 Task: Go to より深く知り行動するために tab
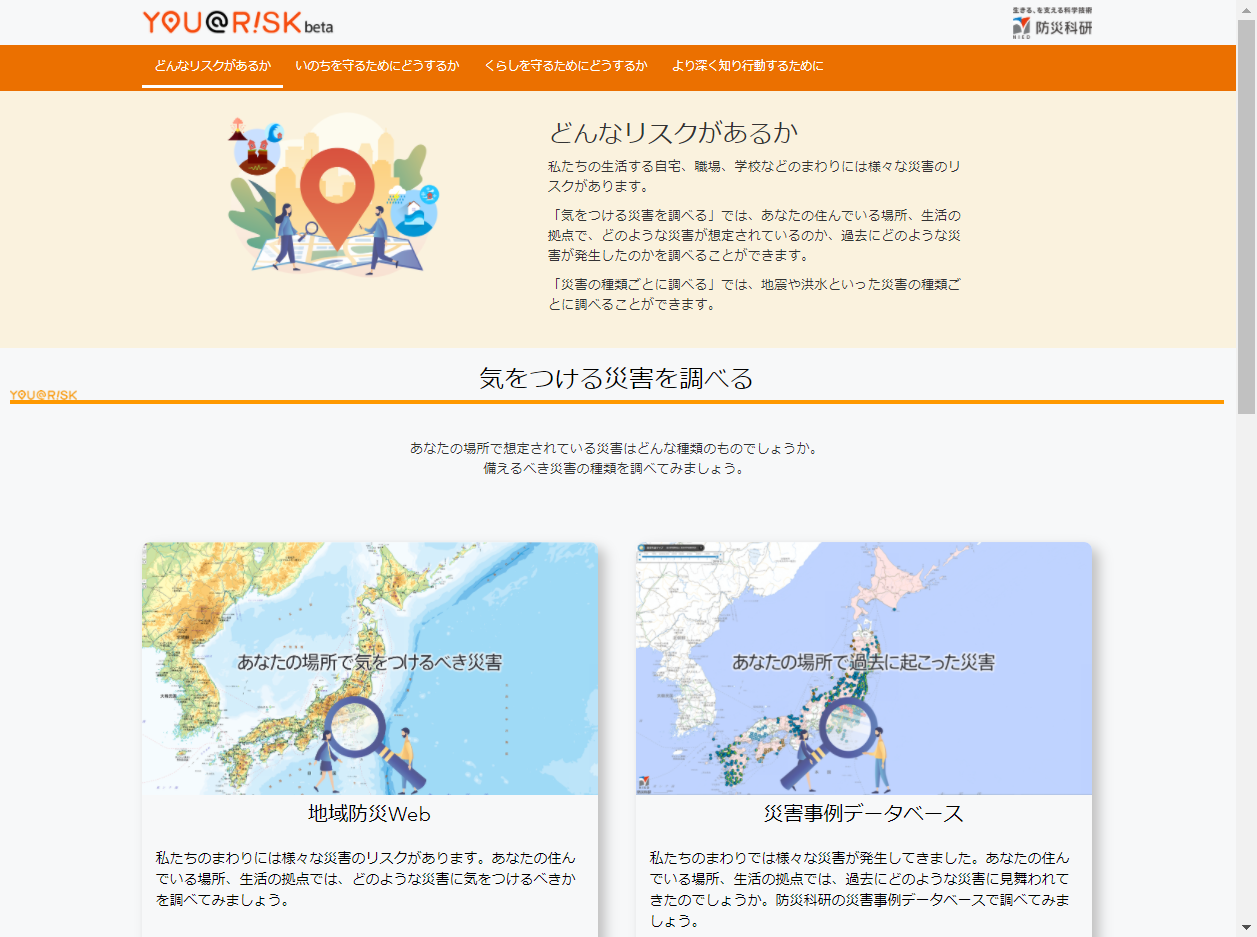747,66
